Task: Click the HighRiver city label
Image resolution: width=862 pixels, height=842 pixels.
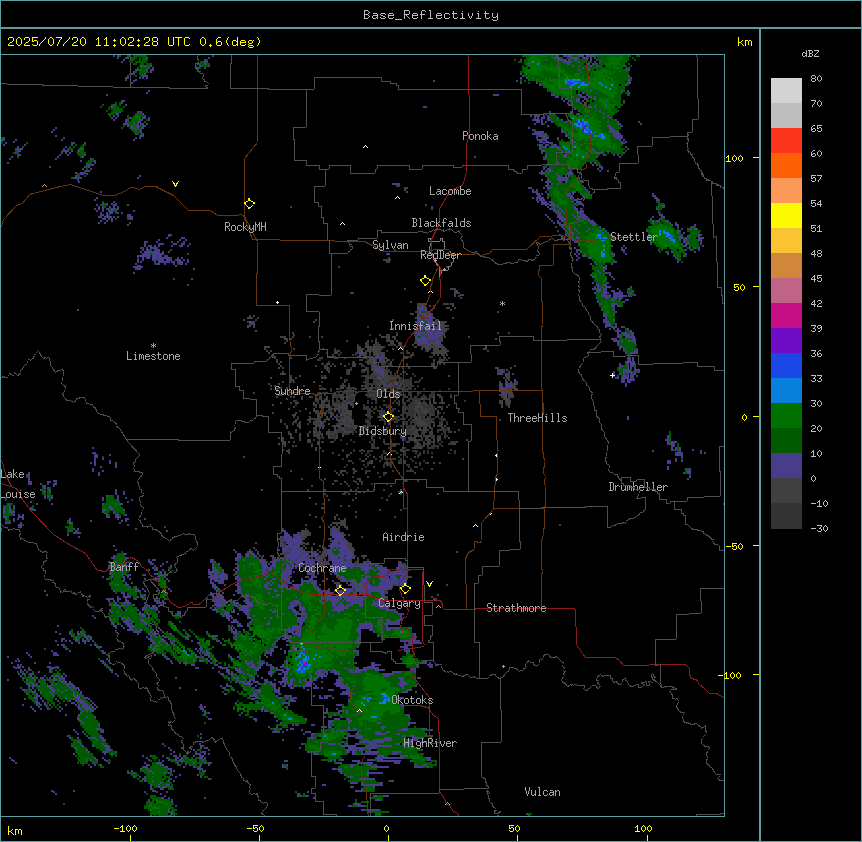Action: (x=430, y=743)
